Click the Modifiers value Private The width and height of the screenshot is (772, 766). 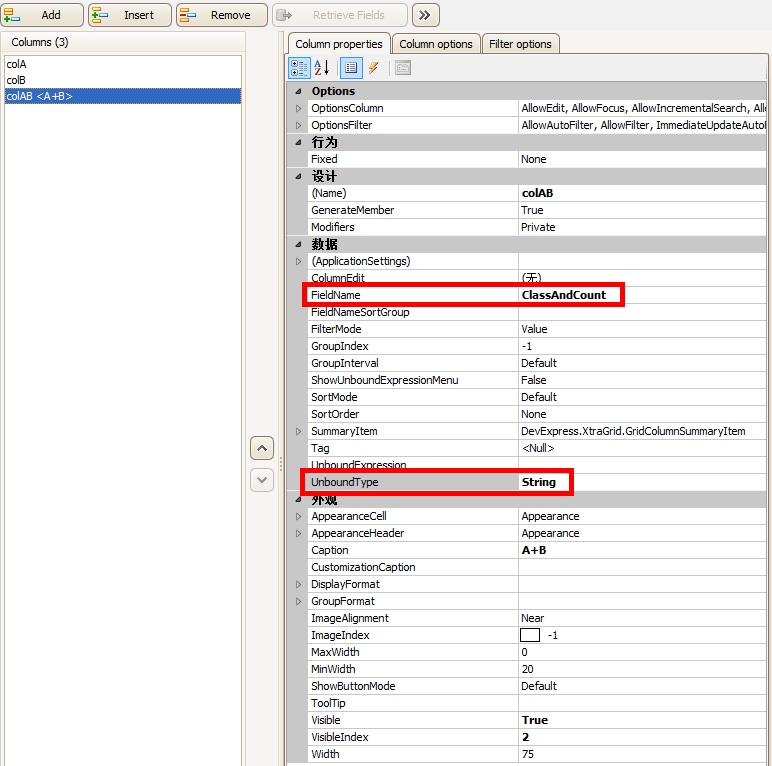pyautogui.click(x=538, y=227)
